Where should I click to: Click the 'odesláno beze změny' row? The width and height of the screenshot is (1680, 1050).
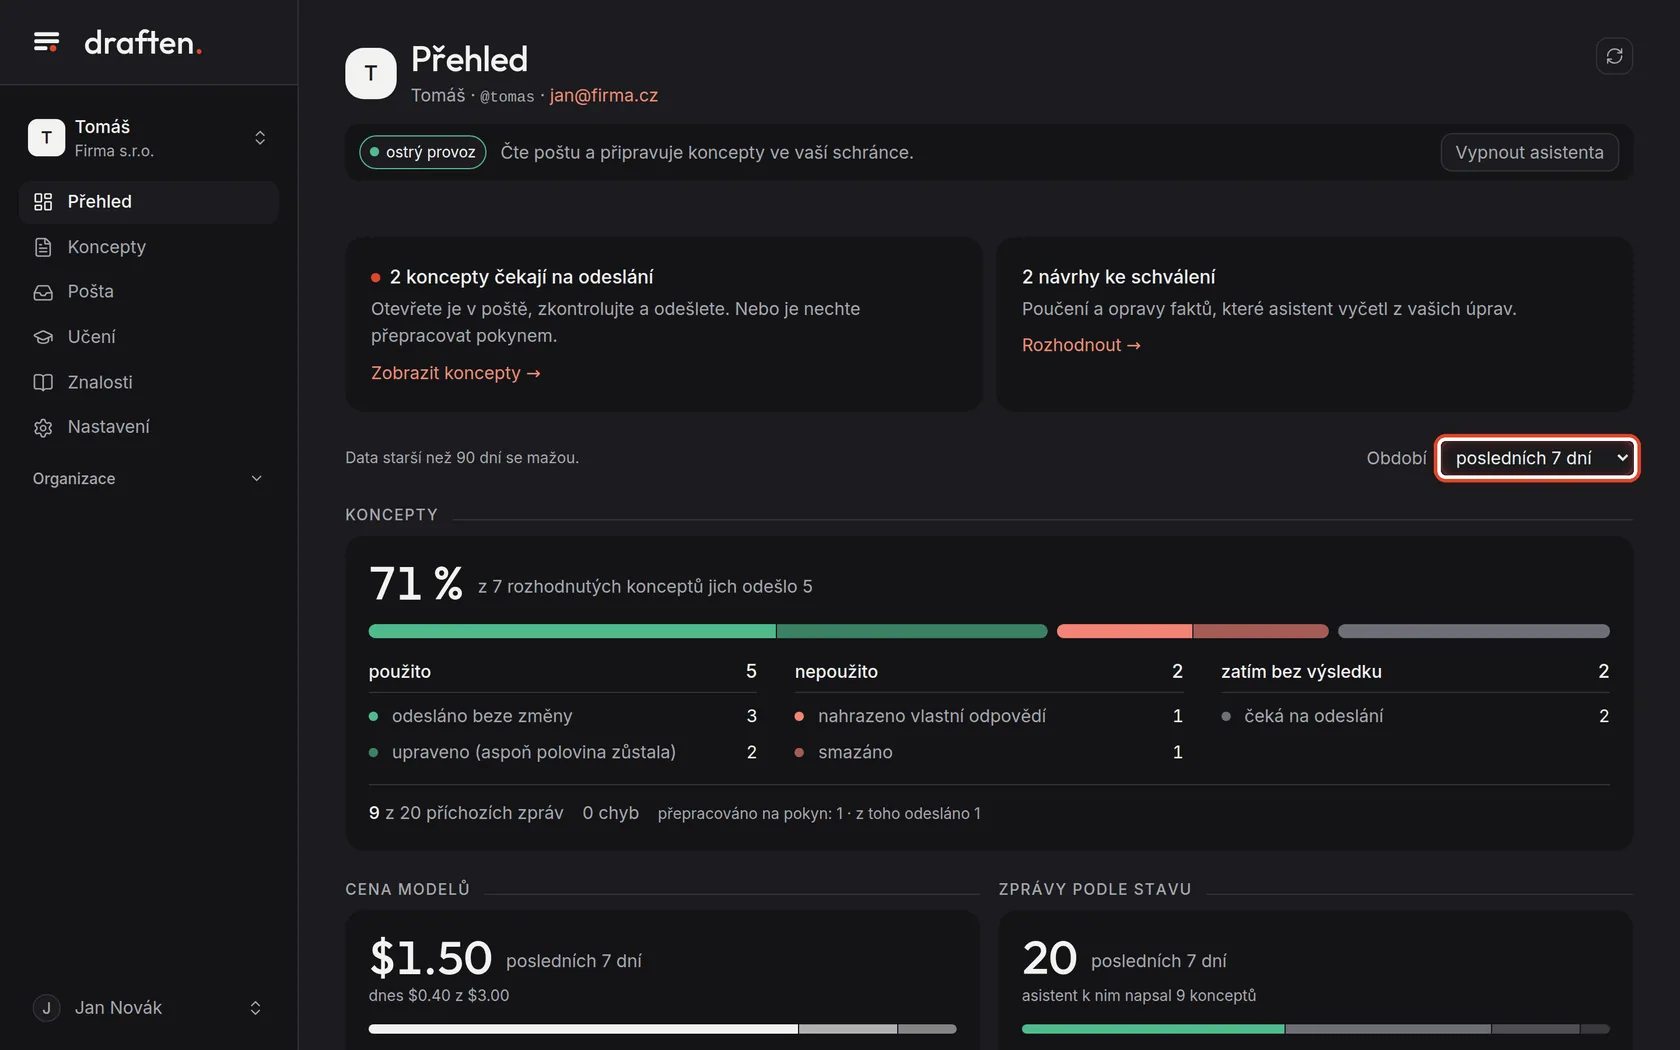coord(563,716)
